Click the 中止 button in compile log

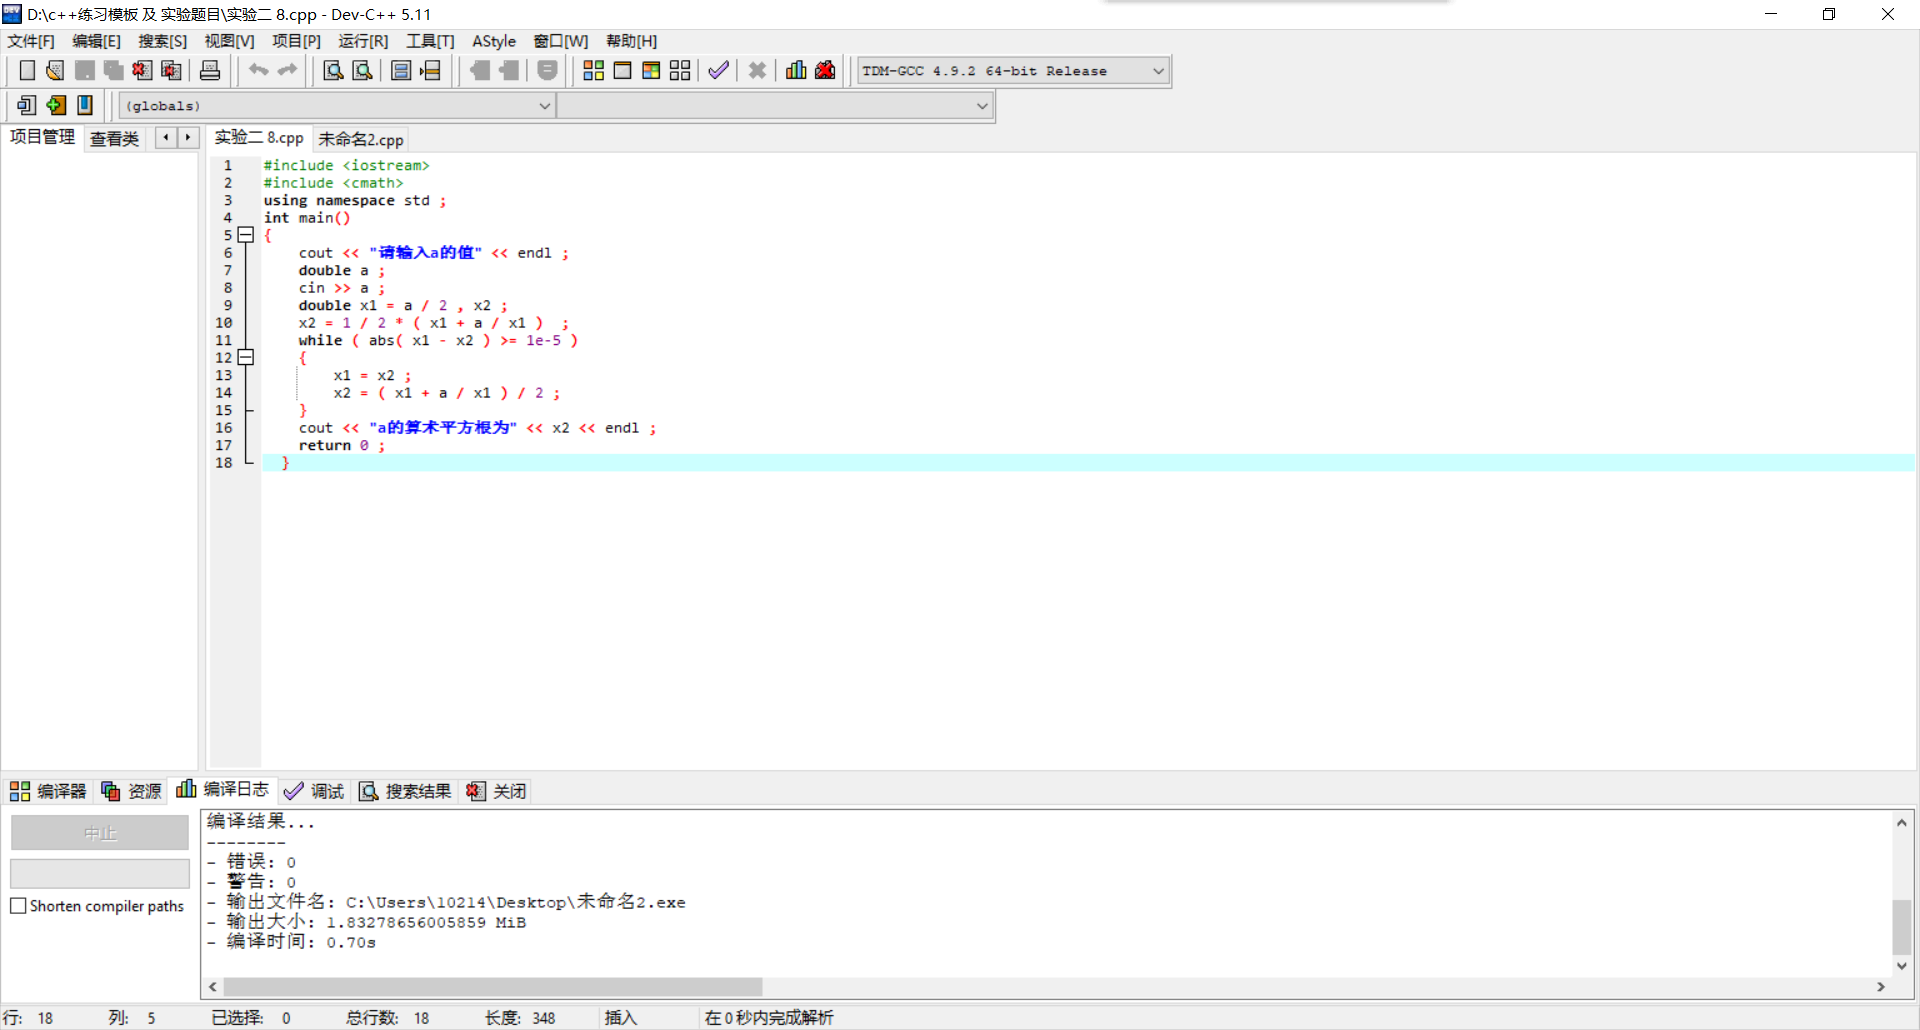point(100,833)
